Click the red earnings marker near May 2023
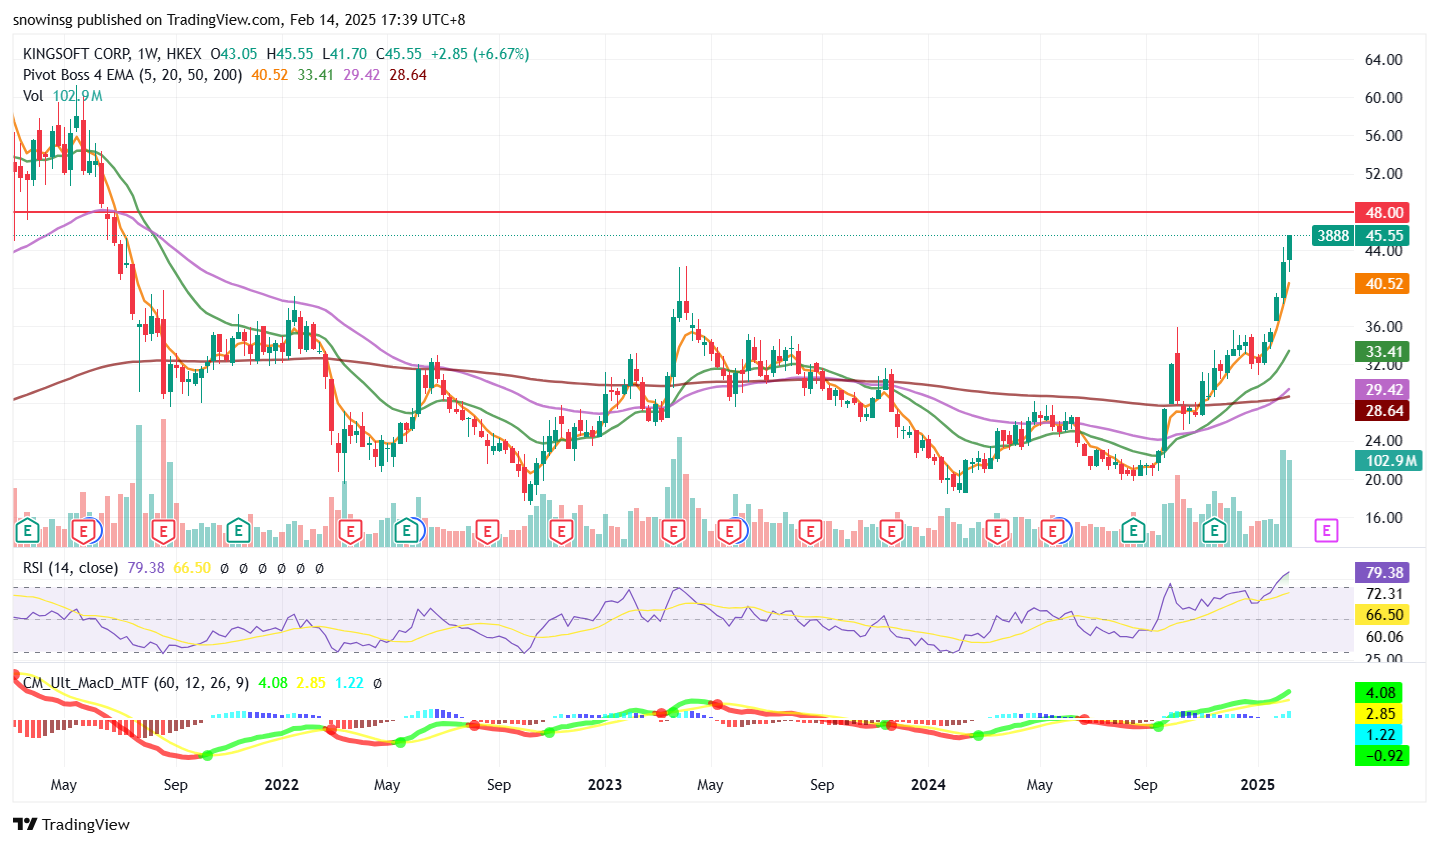Screen dimensions: 1439x846 pyautogui.click(x=731, y=530)
